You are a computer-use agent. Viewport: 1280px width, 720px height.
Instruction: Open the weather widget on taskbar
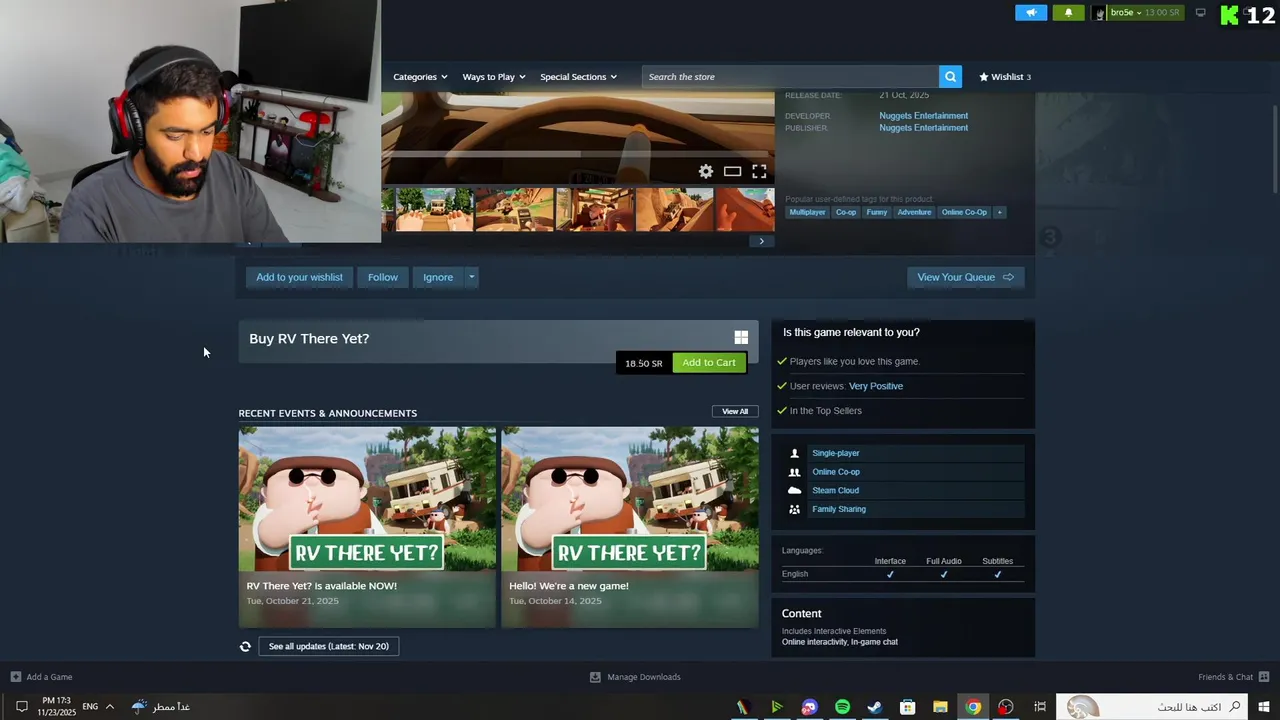160,707
